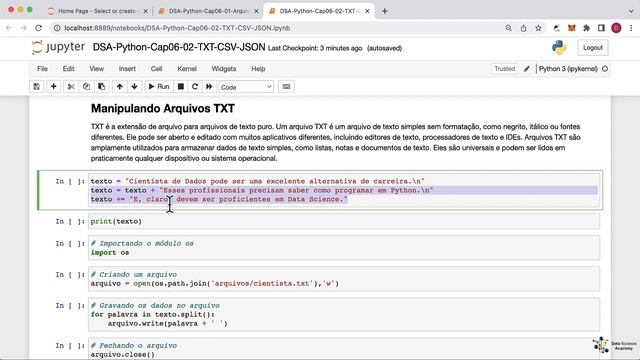Open the browser three-dot menu
The width and height of the screenshot is (640, 360).
tap(631, 28)
